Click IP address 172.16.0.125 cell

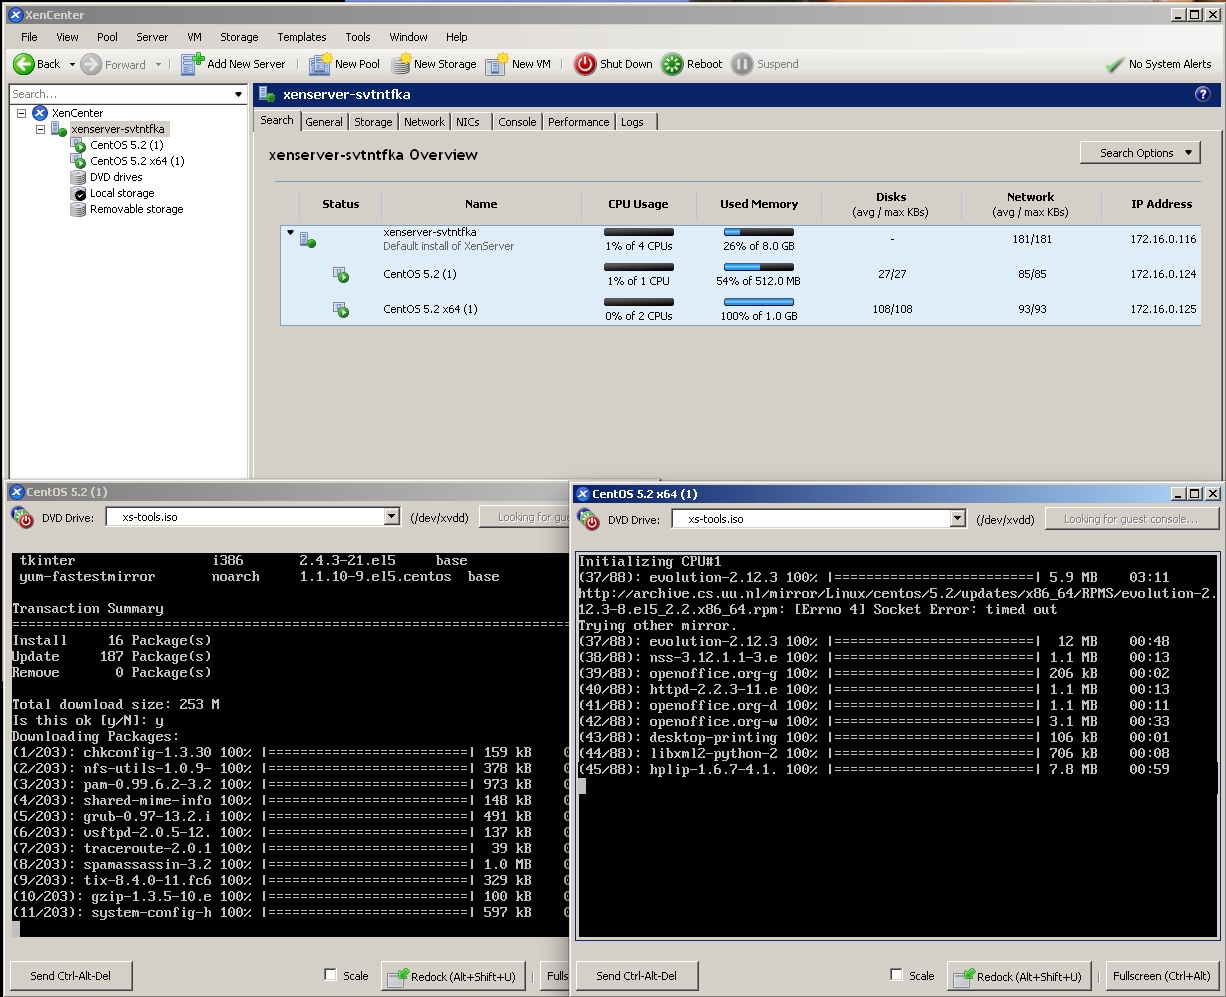[x=1161, y=309]
